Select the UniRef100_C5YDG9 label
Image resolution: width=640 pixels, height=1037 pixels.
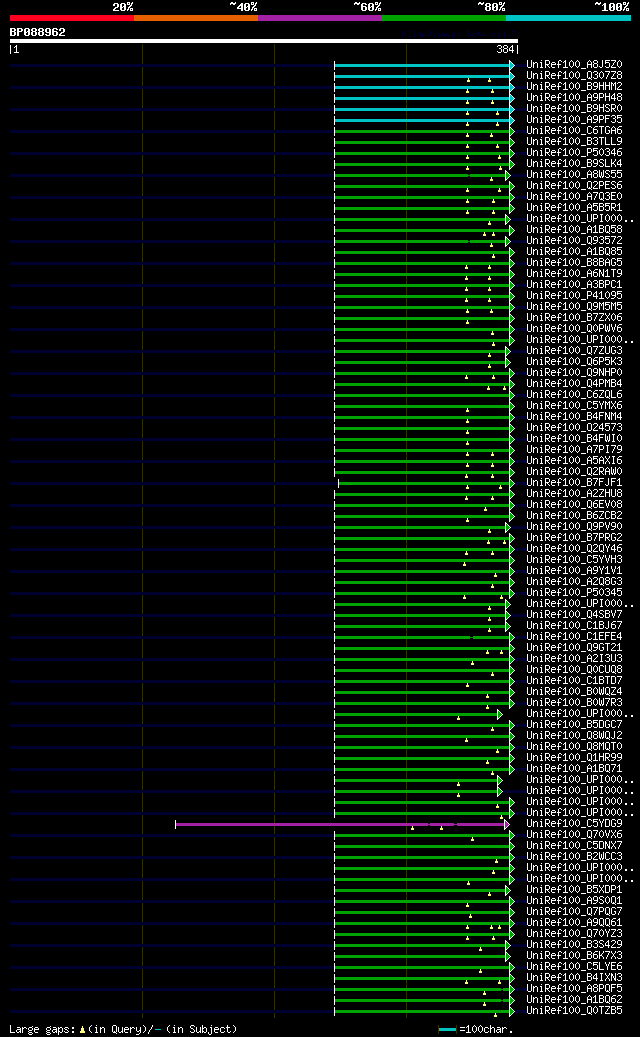click(x=574, y=823)
